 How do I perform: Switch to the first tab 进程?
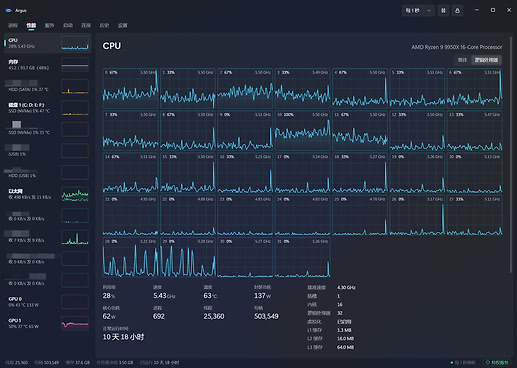click(x=13, y=25)
